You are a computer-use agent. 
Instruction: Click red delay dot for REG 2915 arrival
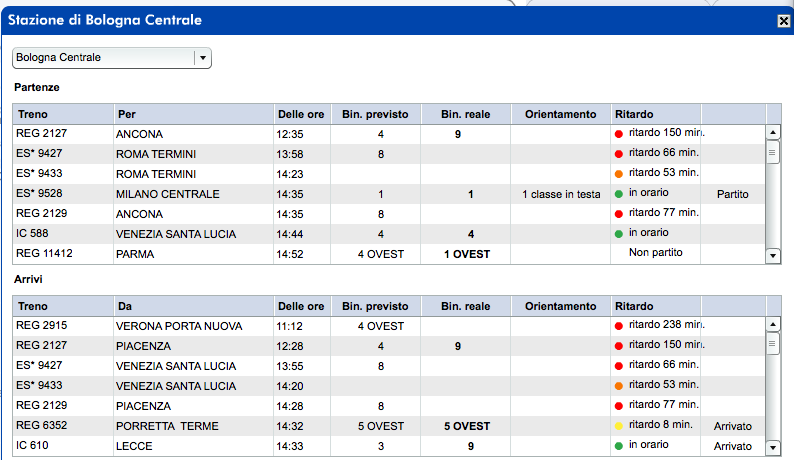point(620,327)
